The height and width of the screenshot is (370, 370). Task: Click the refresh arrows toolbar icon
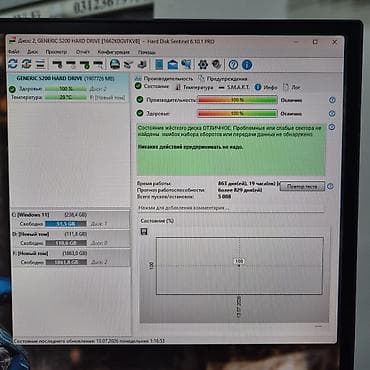pyautogui.click(x=13, y=64)
